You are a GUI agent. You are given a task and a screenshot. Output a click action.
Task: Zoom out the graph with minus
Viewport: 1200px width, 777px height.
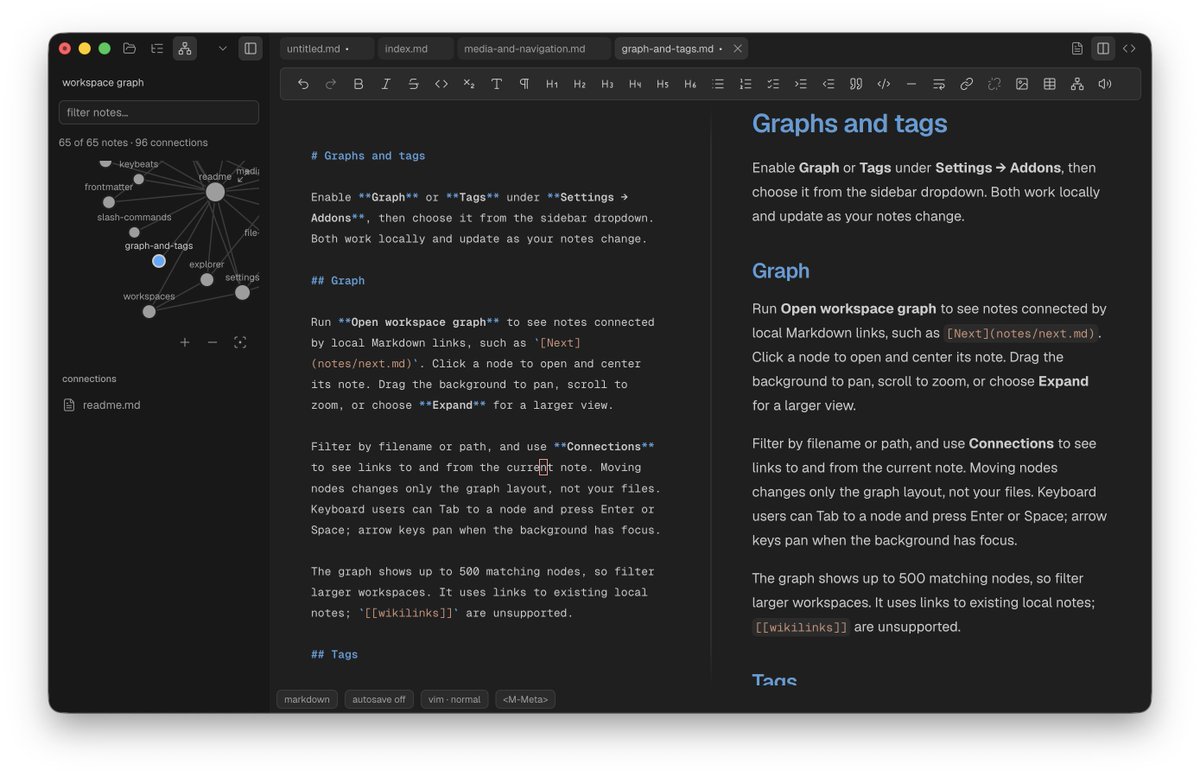click(212, 342)
